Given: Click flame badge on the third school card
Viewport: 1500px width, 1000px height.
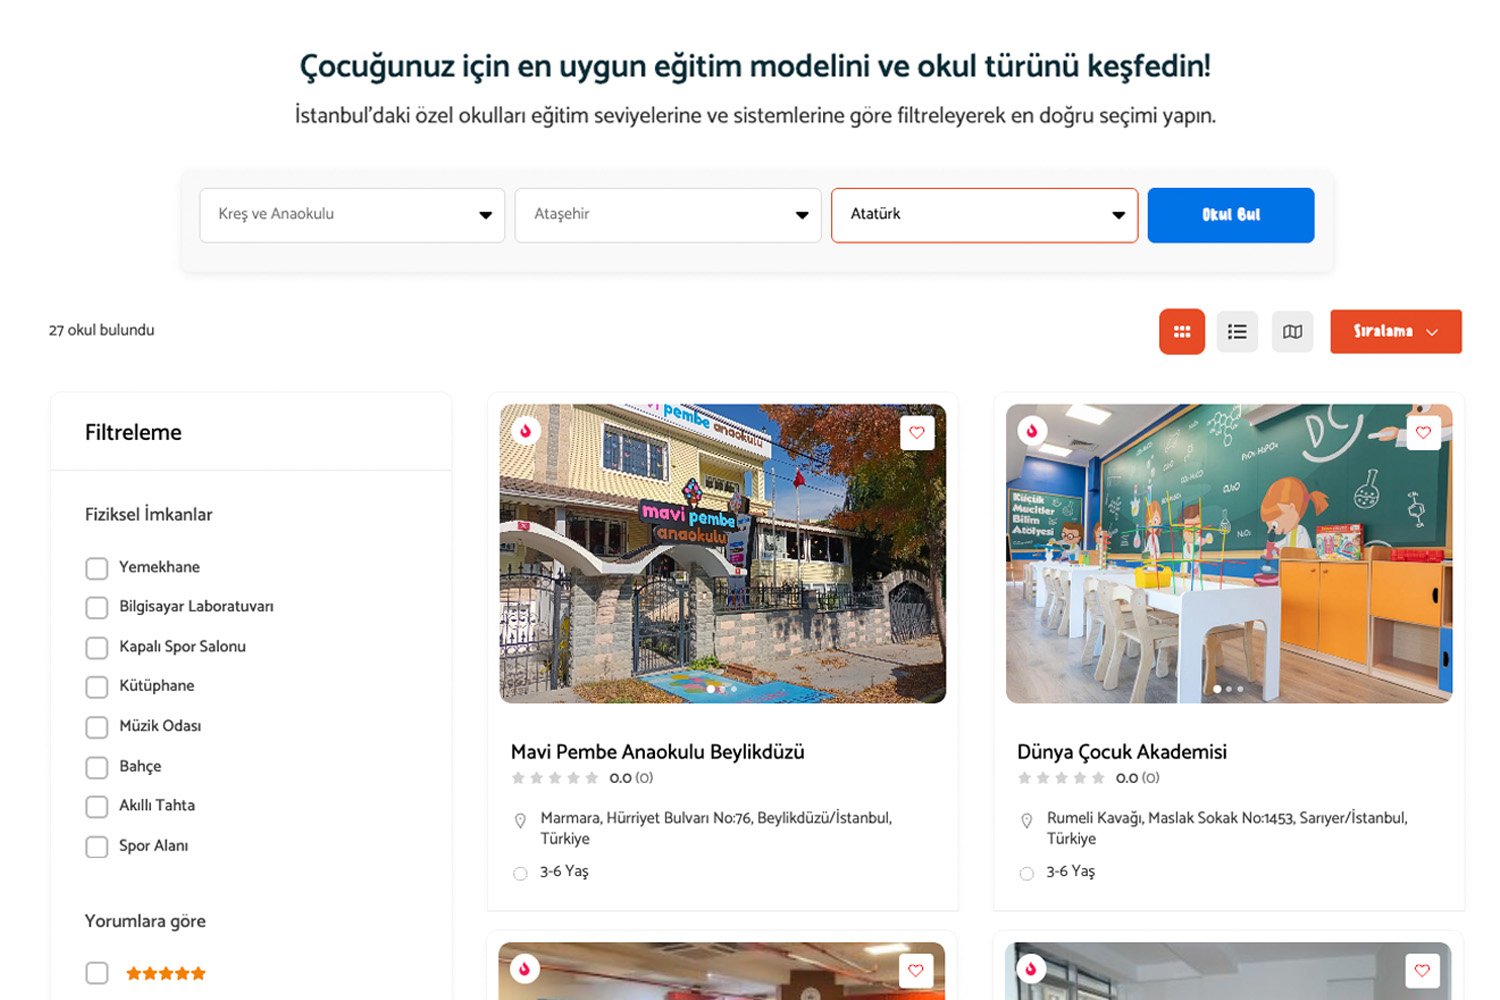Looking at the screenshot, I should coord(525,969).
